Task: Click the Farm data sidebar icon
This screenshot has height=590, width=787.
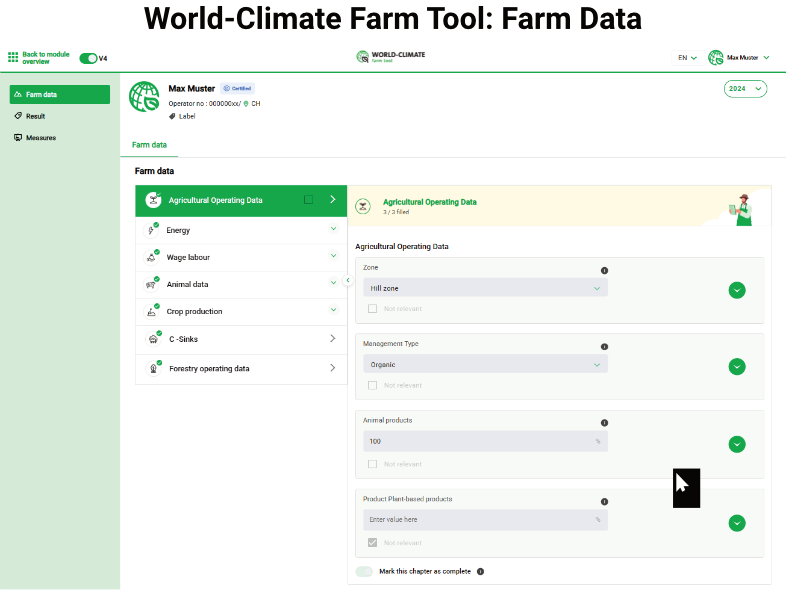Action: 18,94
